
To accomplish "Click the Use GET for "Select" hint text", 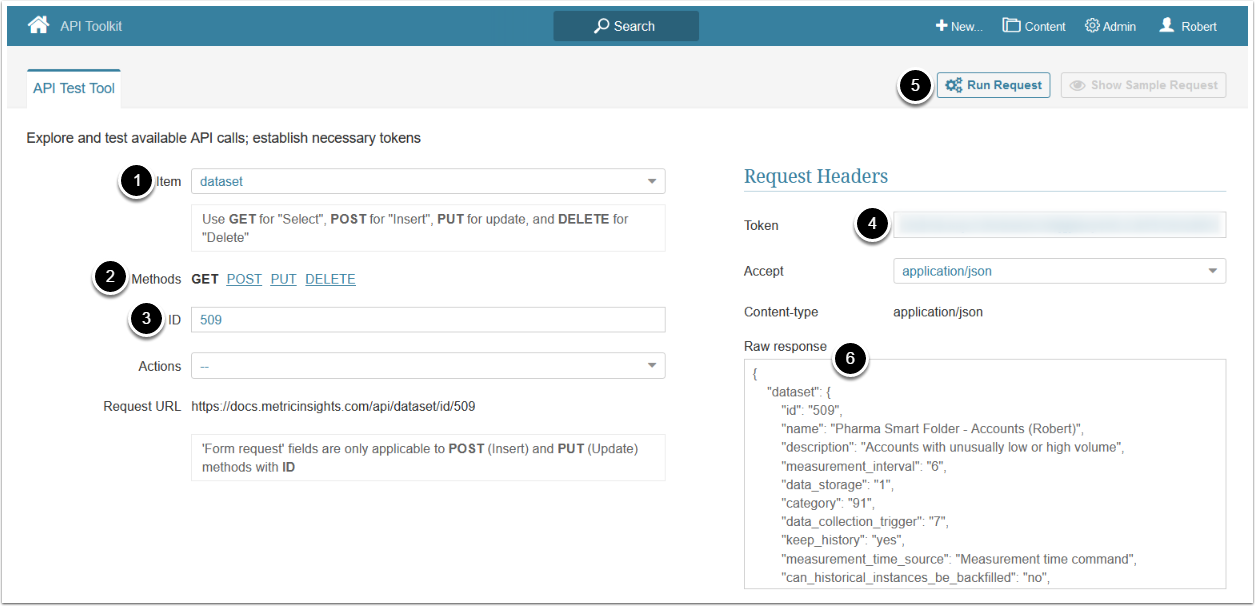I will pyautogui.click(x=428, y=228).
